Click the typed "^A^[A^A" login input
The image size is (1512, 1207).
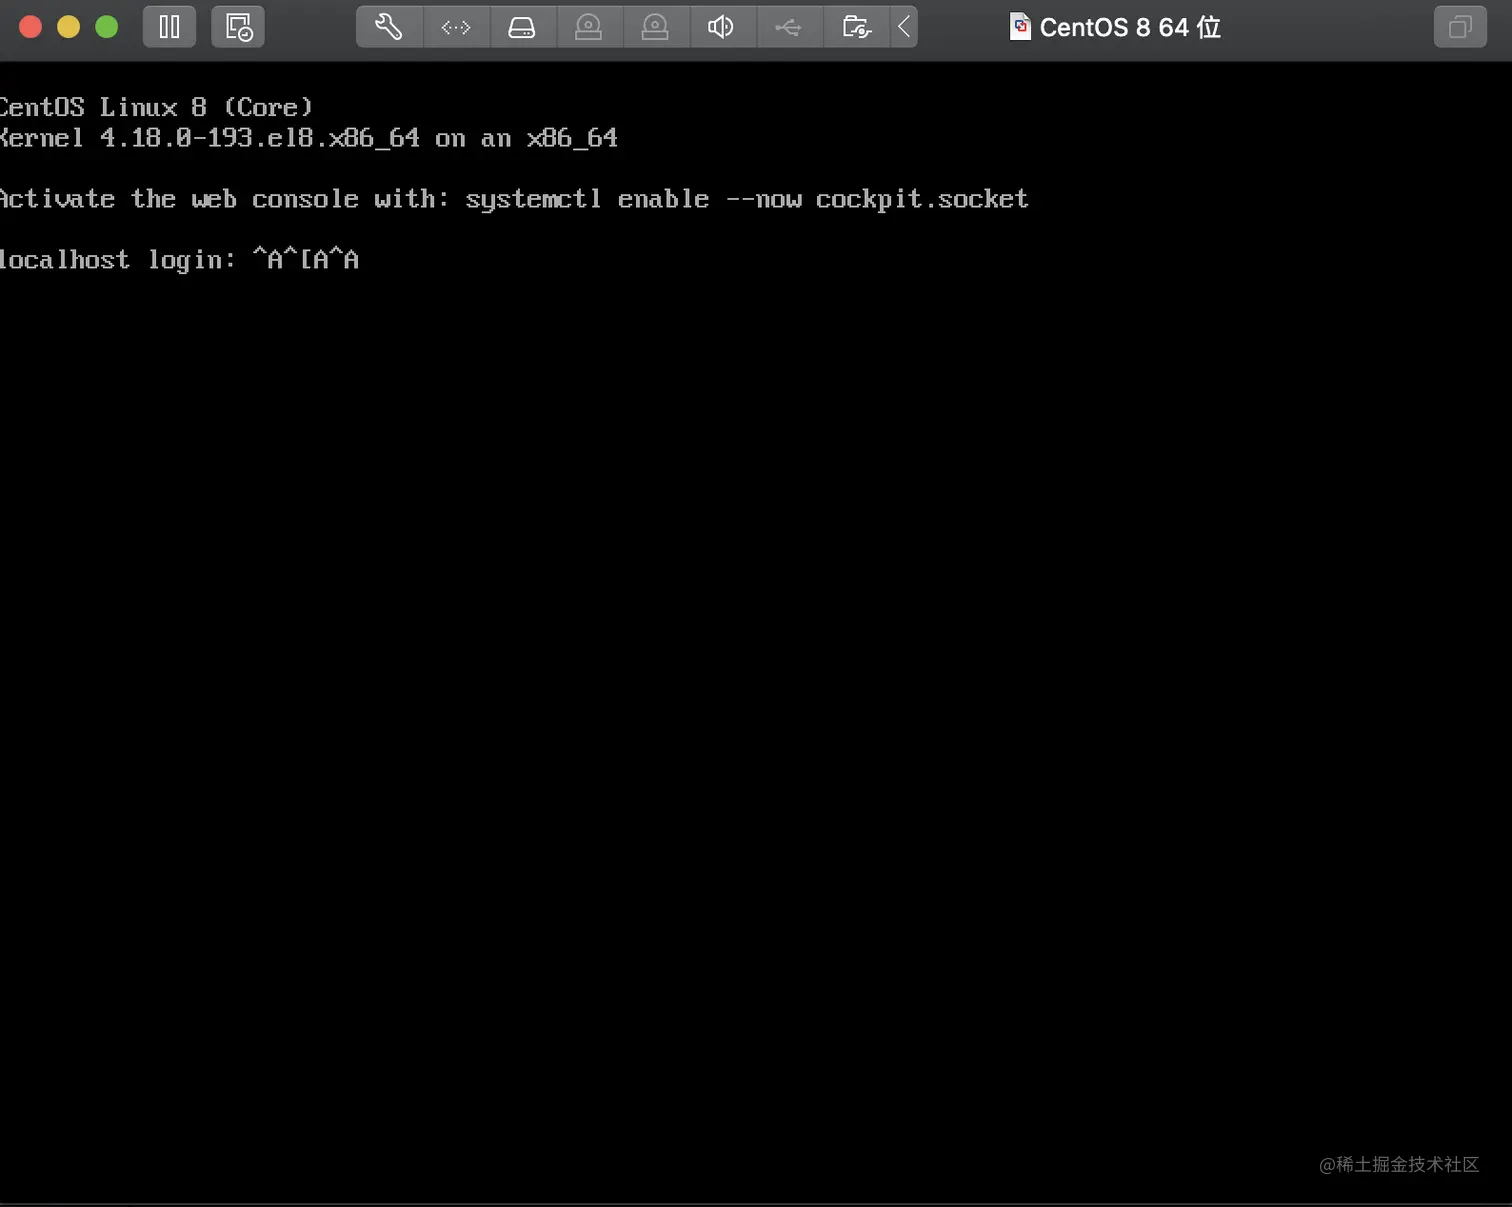pyautogui.click(x=305, y=260)
